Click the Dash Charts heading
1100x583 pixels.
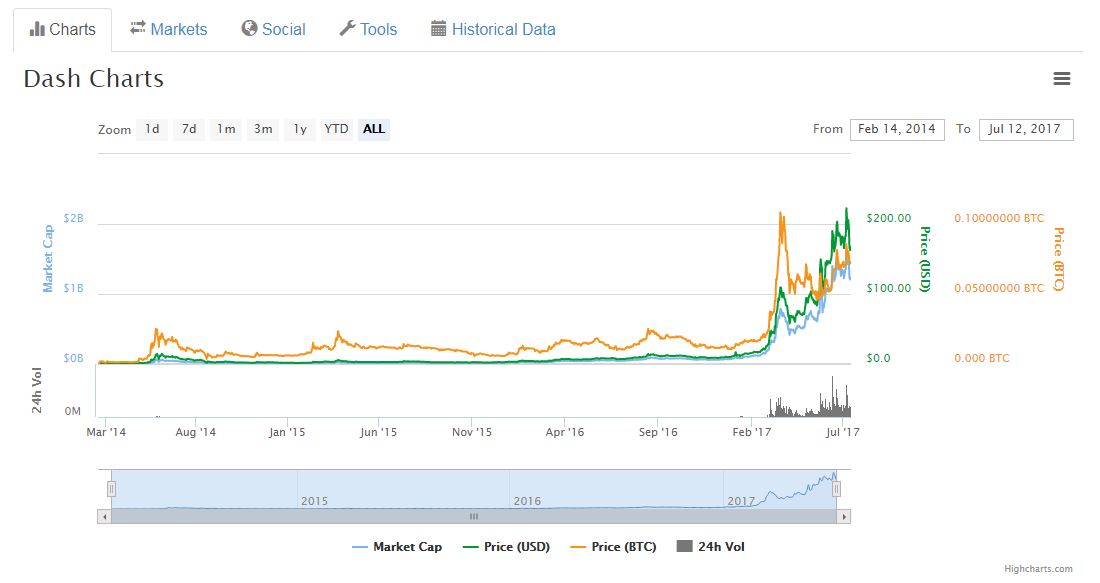tap(93, 79)
